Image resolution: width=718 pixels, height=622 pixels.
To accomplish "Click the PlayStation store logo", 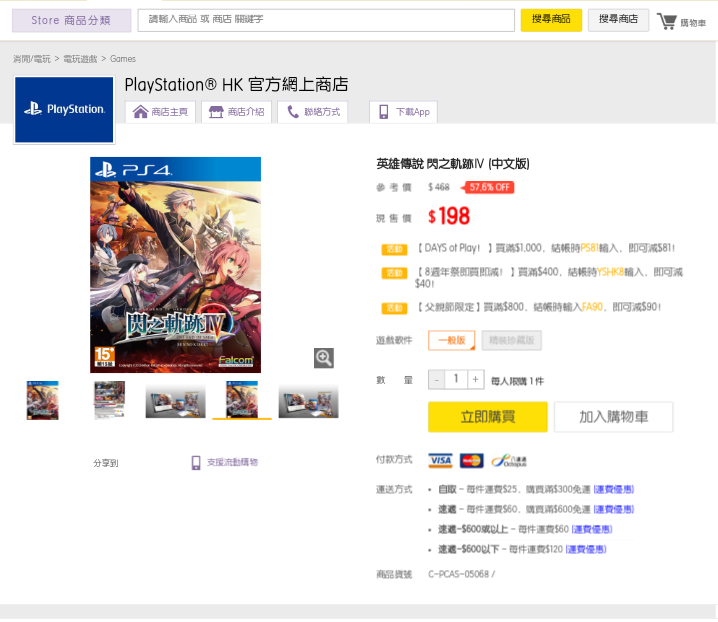I will click(x=64, y=109).
